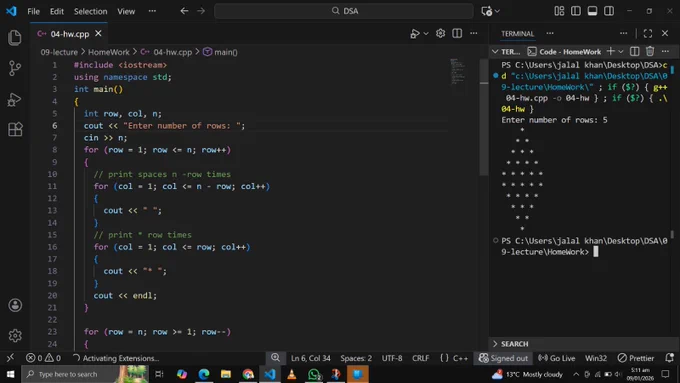Open the File menu
680x383 pixels.
(33, 11)
